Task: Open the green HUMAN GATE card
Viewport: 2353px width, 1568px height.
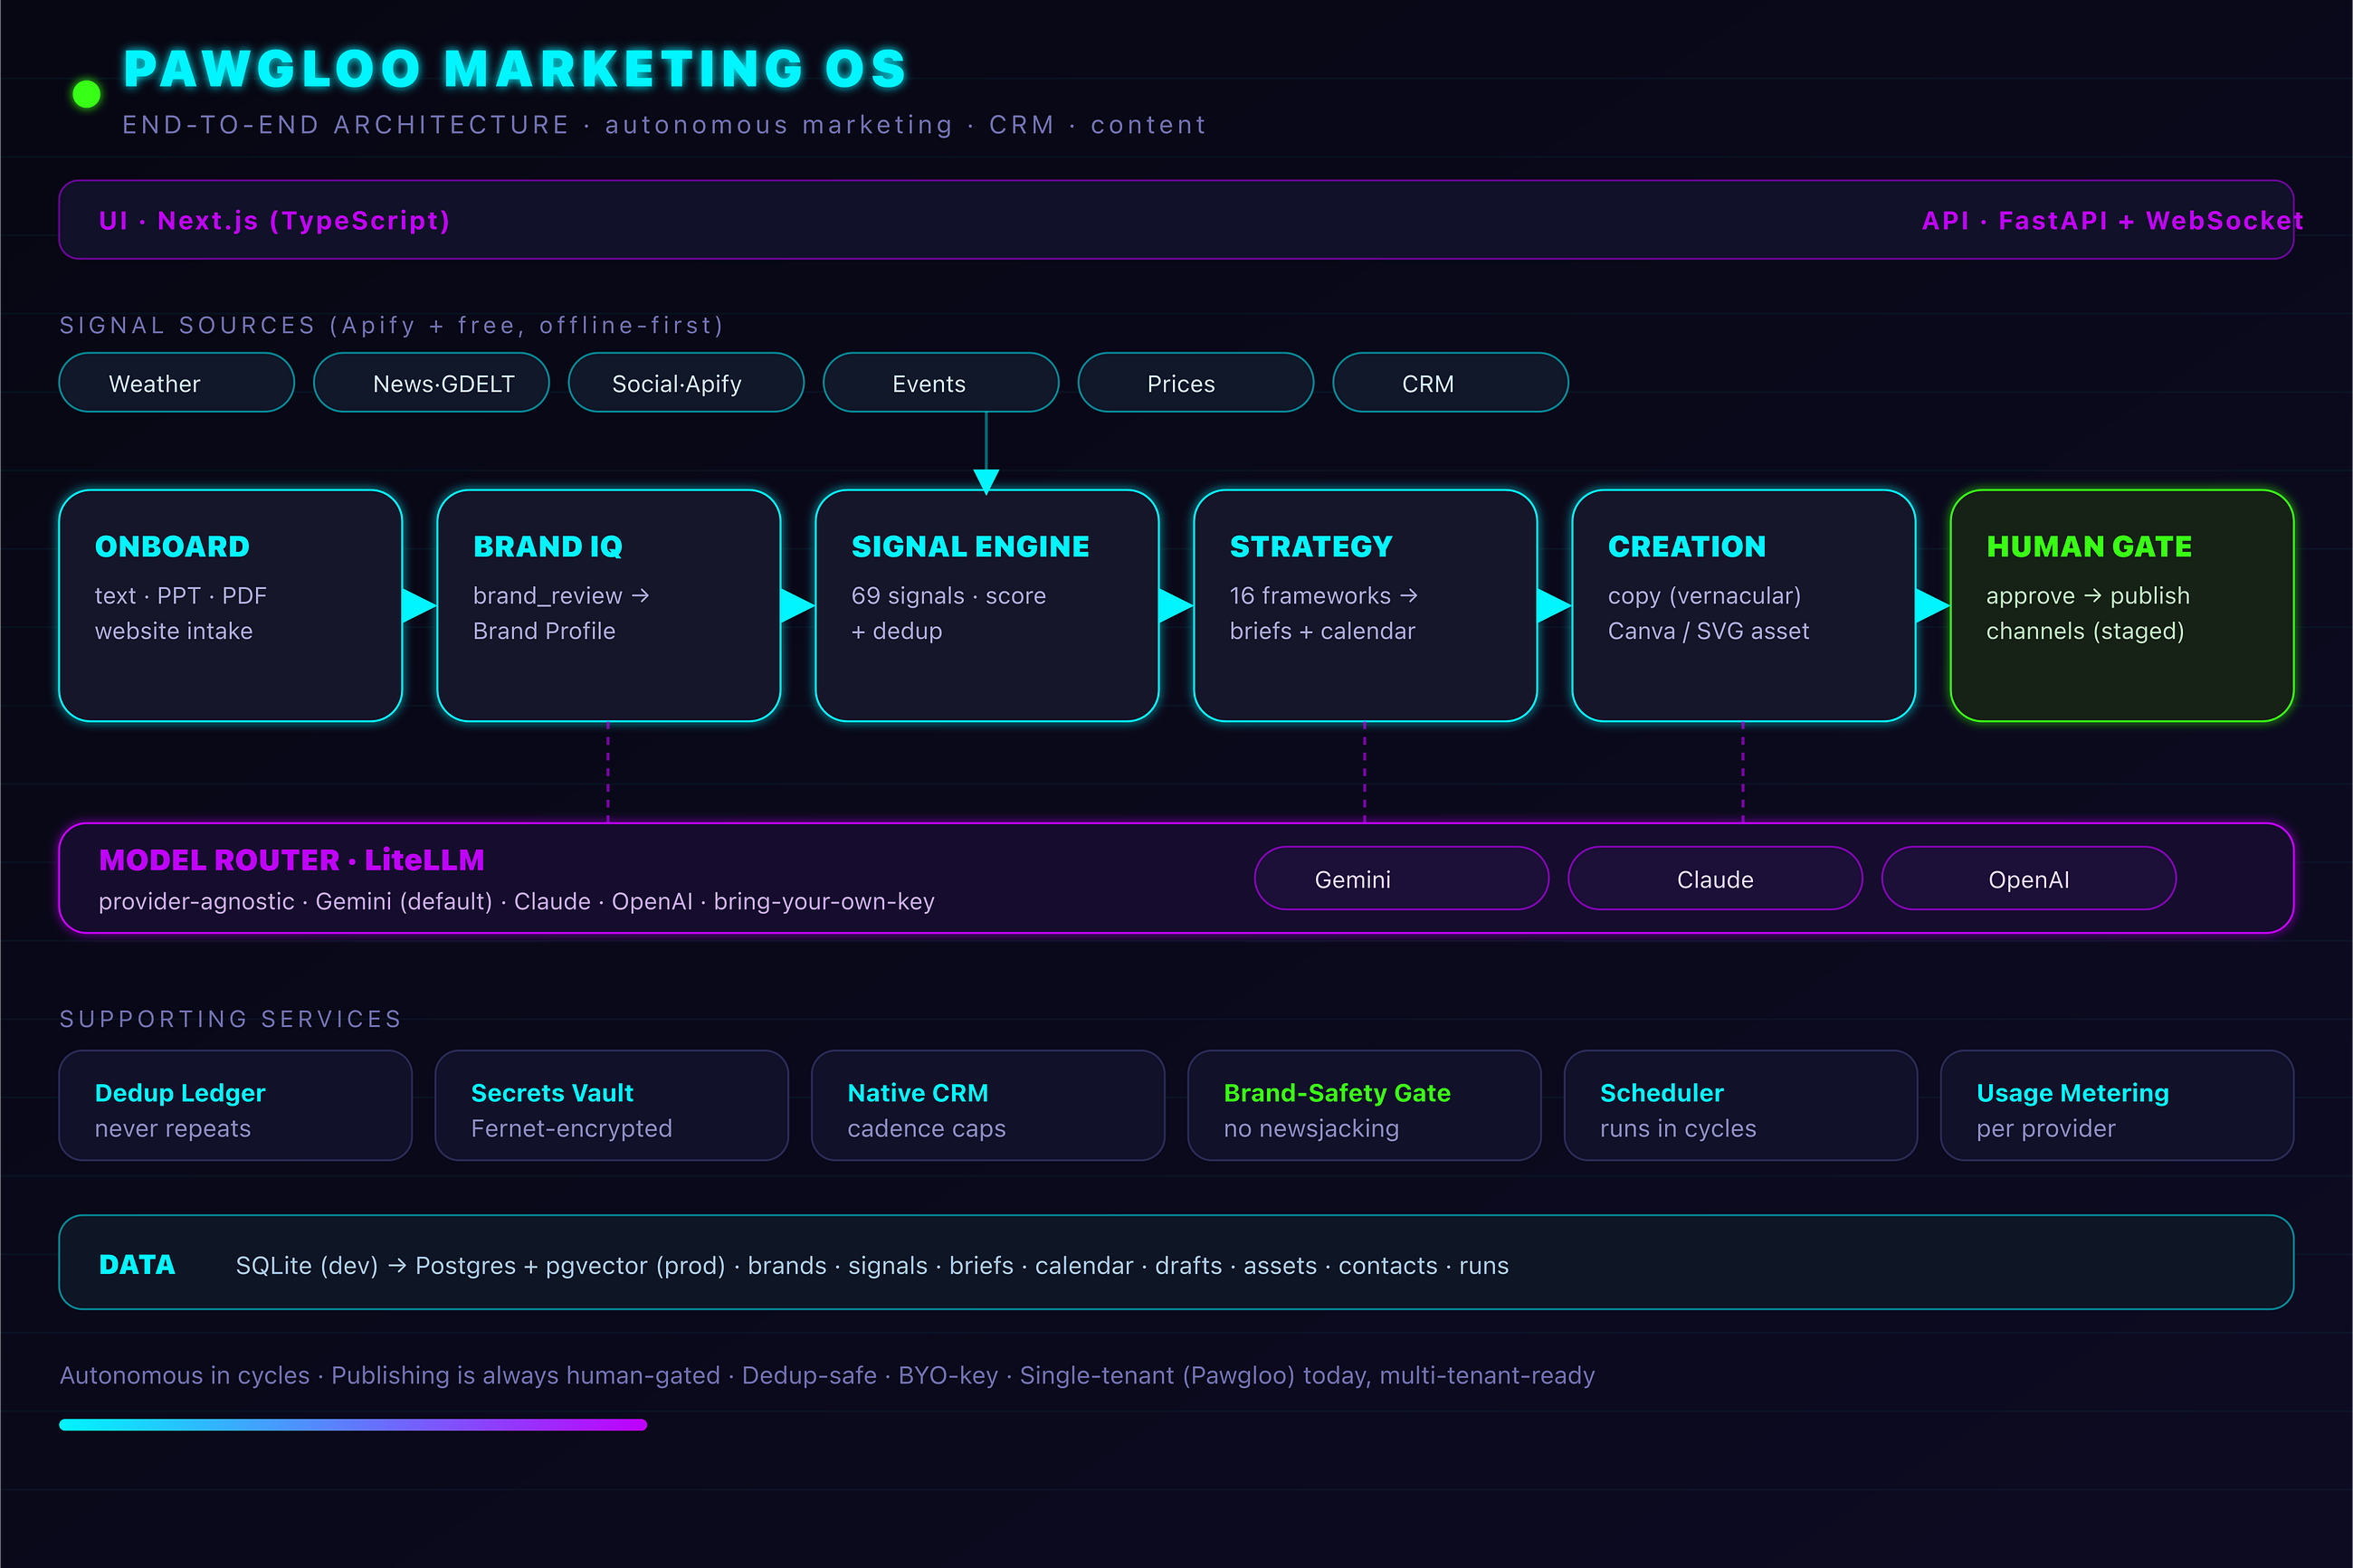Action: pos(2122,606)
